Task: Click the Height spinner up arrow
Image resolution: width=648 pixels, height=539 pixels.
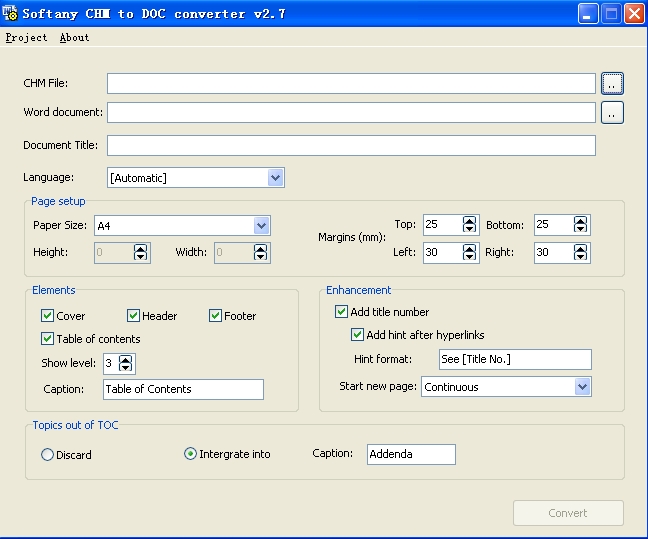Action: [140, 248]
